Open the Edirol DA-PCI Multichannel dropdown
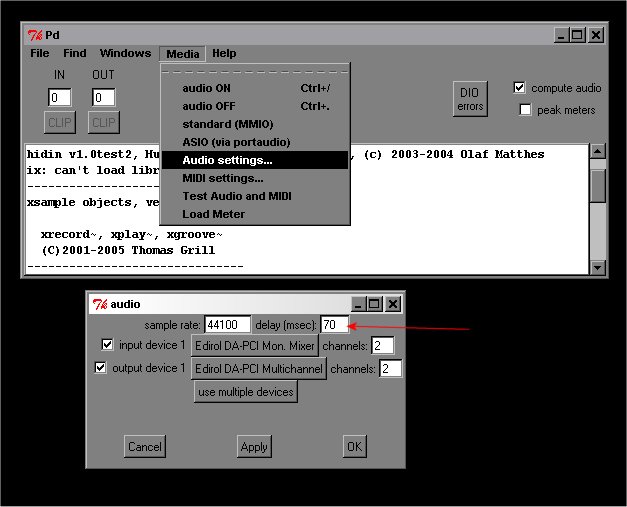627x507 pixels. pos(260,369)
